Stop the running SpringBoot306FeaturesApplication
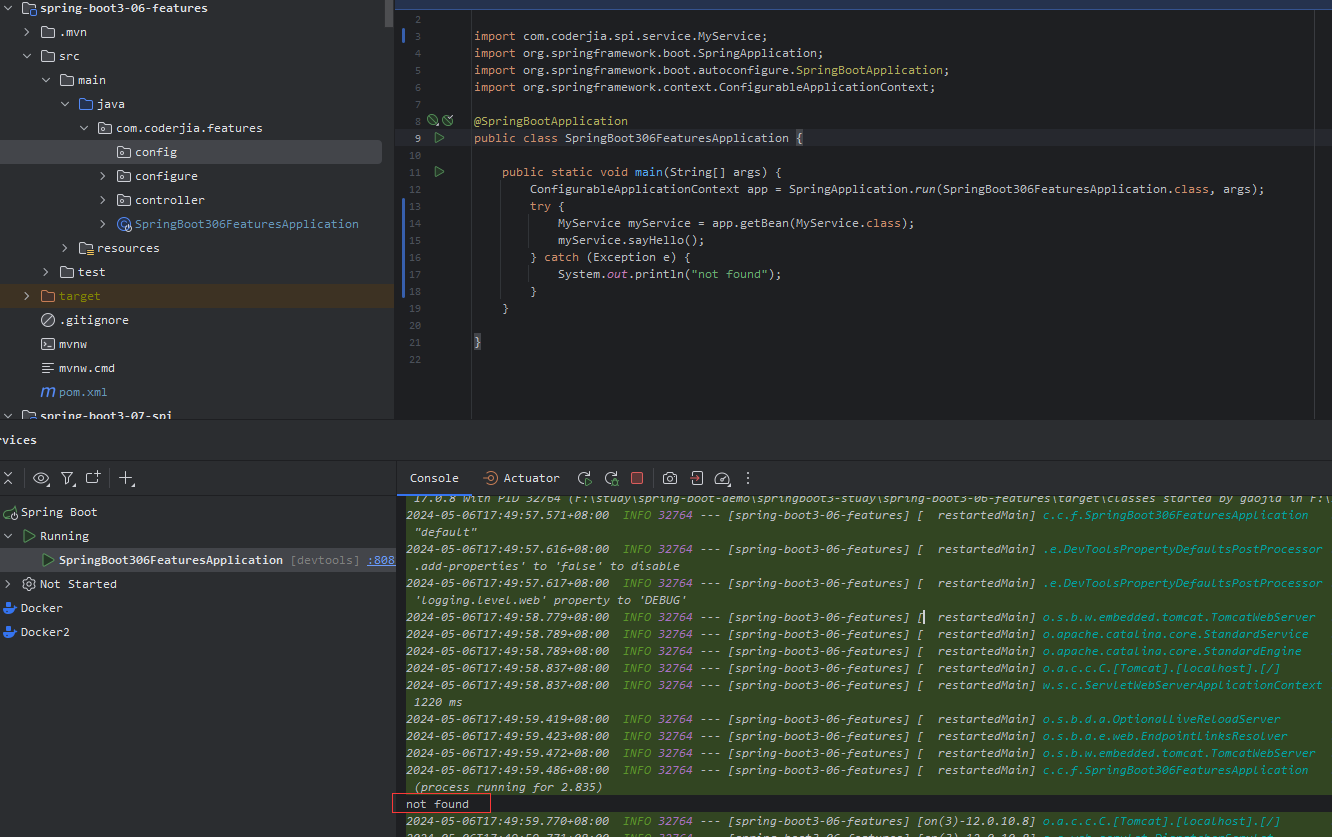 [637, 478]
